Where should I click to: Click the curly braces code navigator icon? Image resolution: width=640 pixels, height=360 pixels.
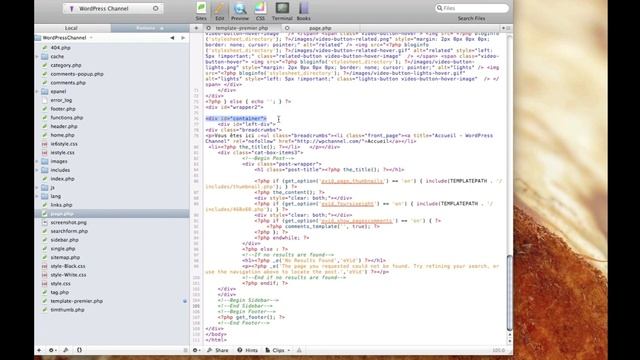click(x=79, y=350)
